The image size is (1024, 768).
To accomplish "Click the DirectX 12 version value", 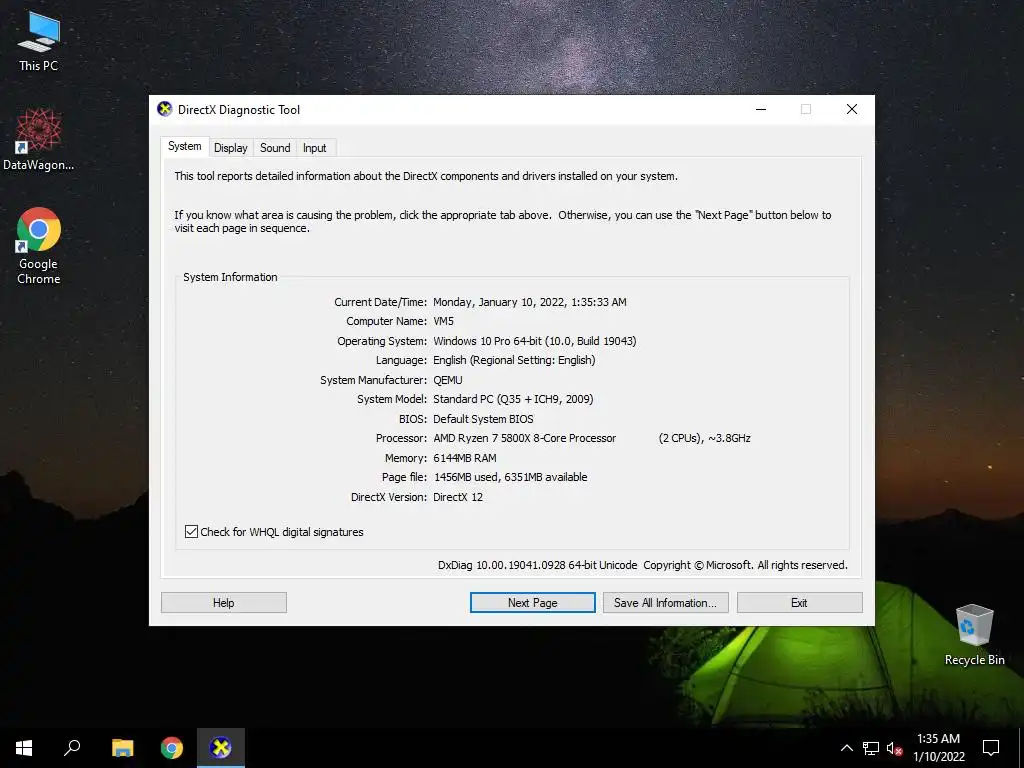I will pyautogui.click(x=458, y=497).
